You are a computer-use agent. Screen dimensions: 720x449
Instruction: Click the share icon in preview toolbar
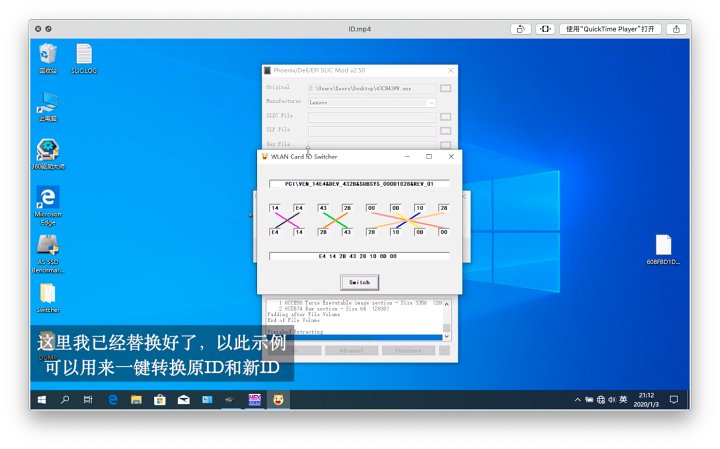520,29
